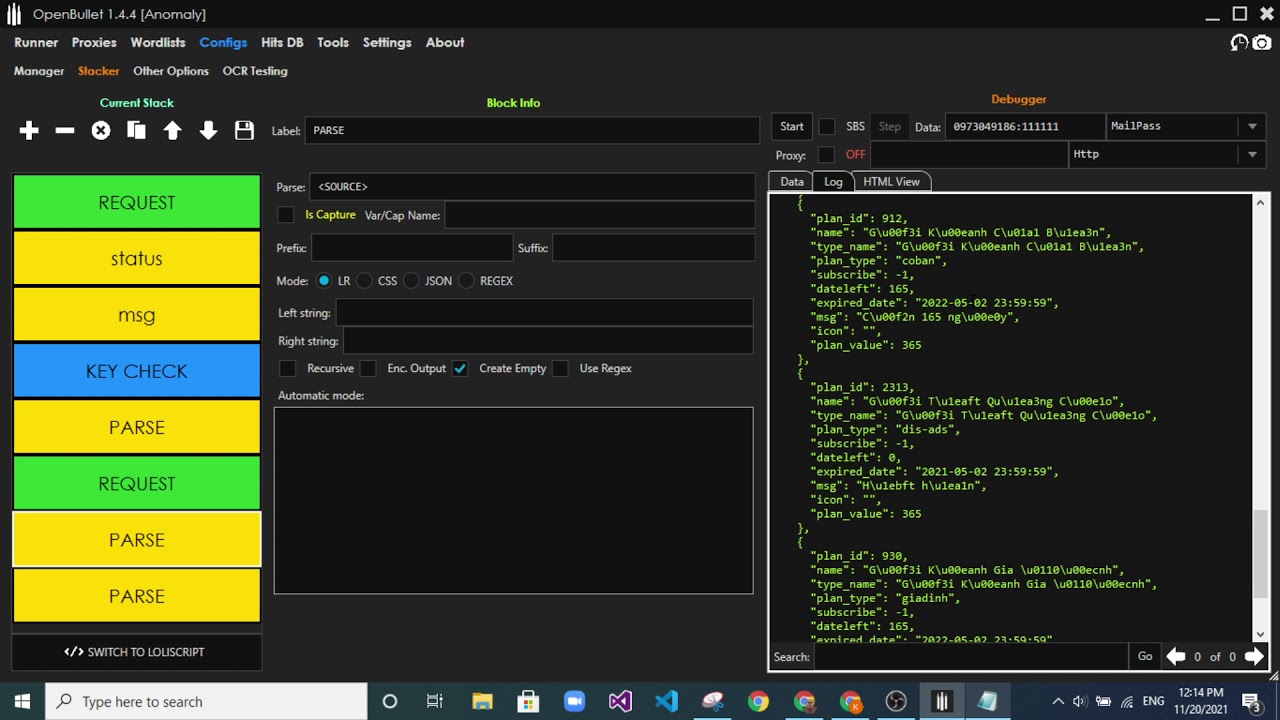Open the Proxies menu
Viewport: 1280px width, 720px height.
pyautogui.click(x=94, y=42)
